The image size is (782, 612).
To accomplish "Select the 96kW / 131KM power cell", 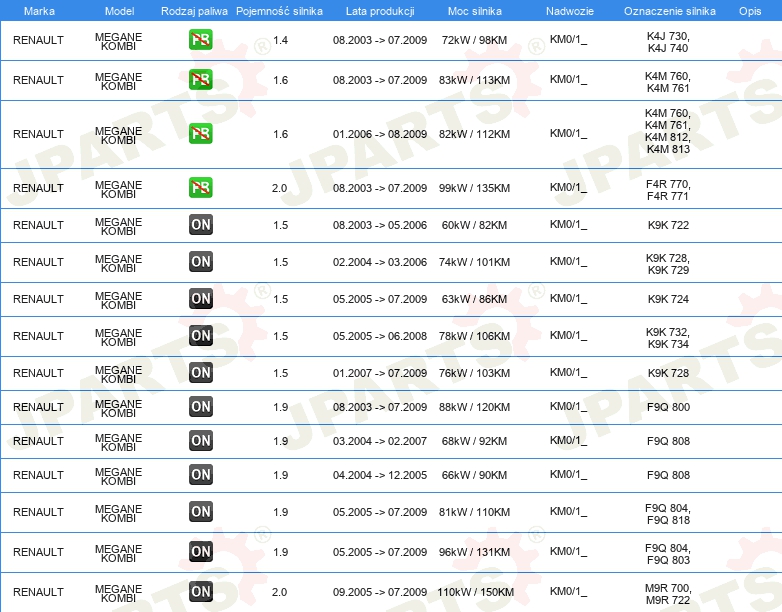I will pos(474,552).
